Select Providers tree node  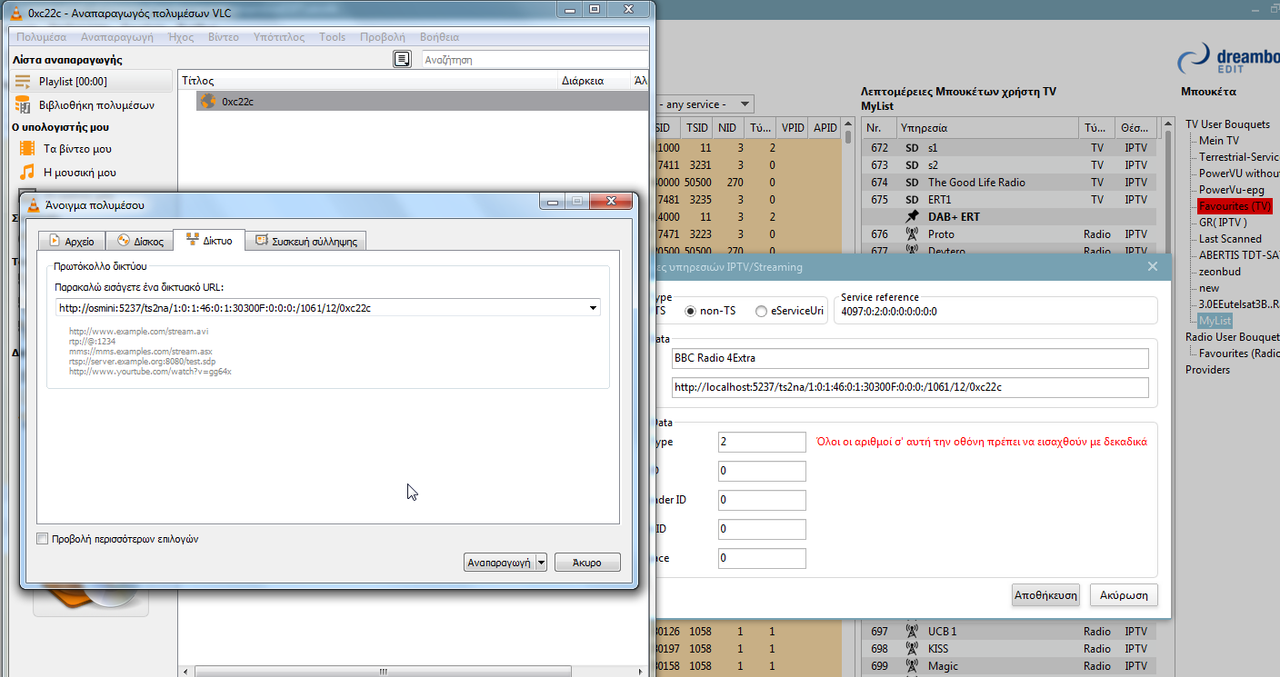pos(1208,370)
